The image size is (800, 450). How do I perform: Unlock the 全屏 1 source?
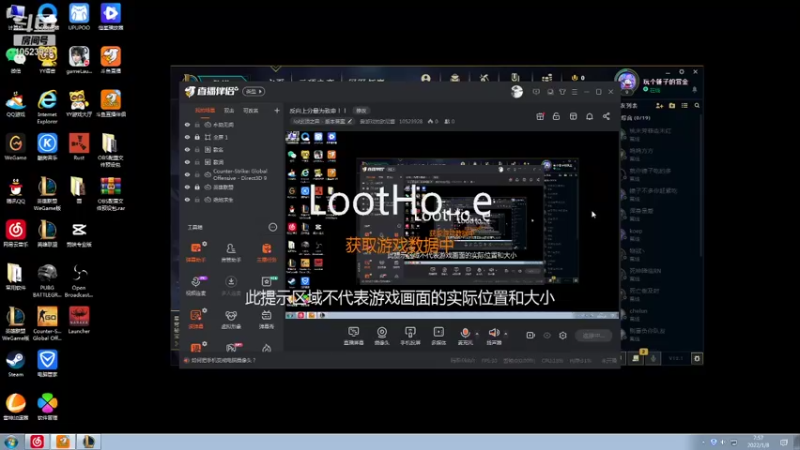click(x=197, y=137)
